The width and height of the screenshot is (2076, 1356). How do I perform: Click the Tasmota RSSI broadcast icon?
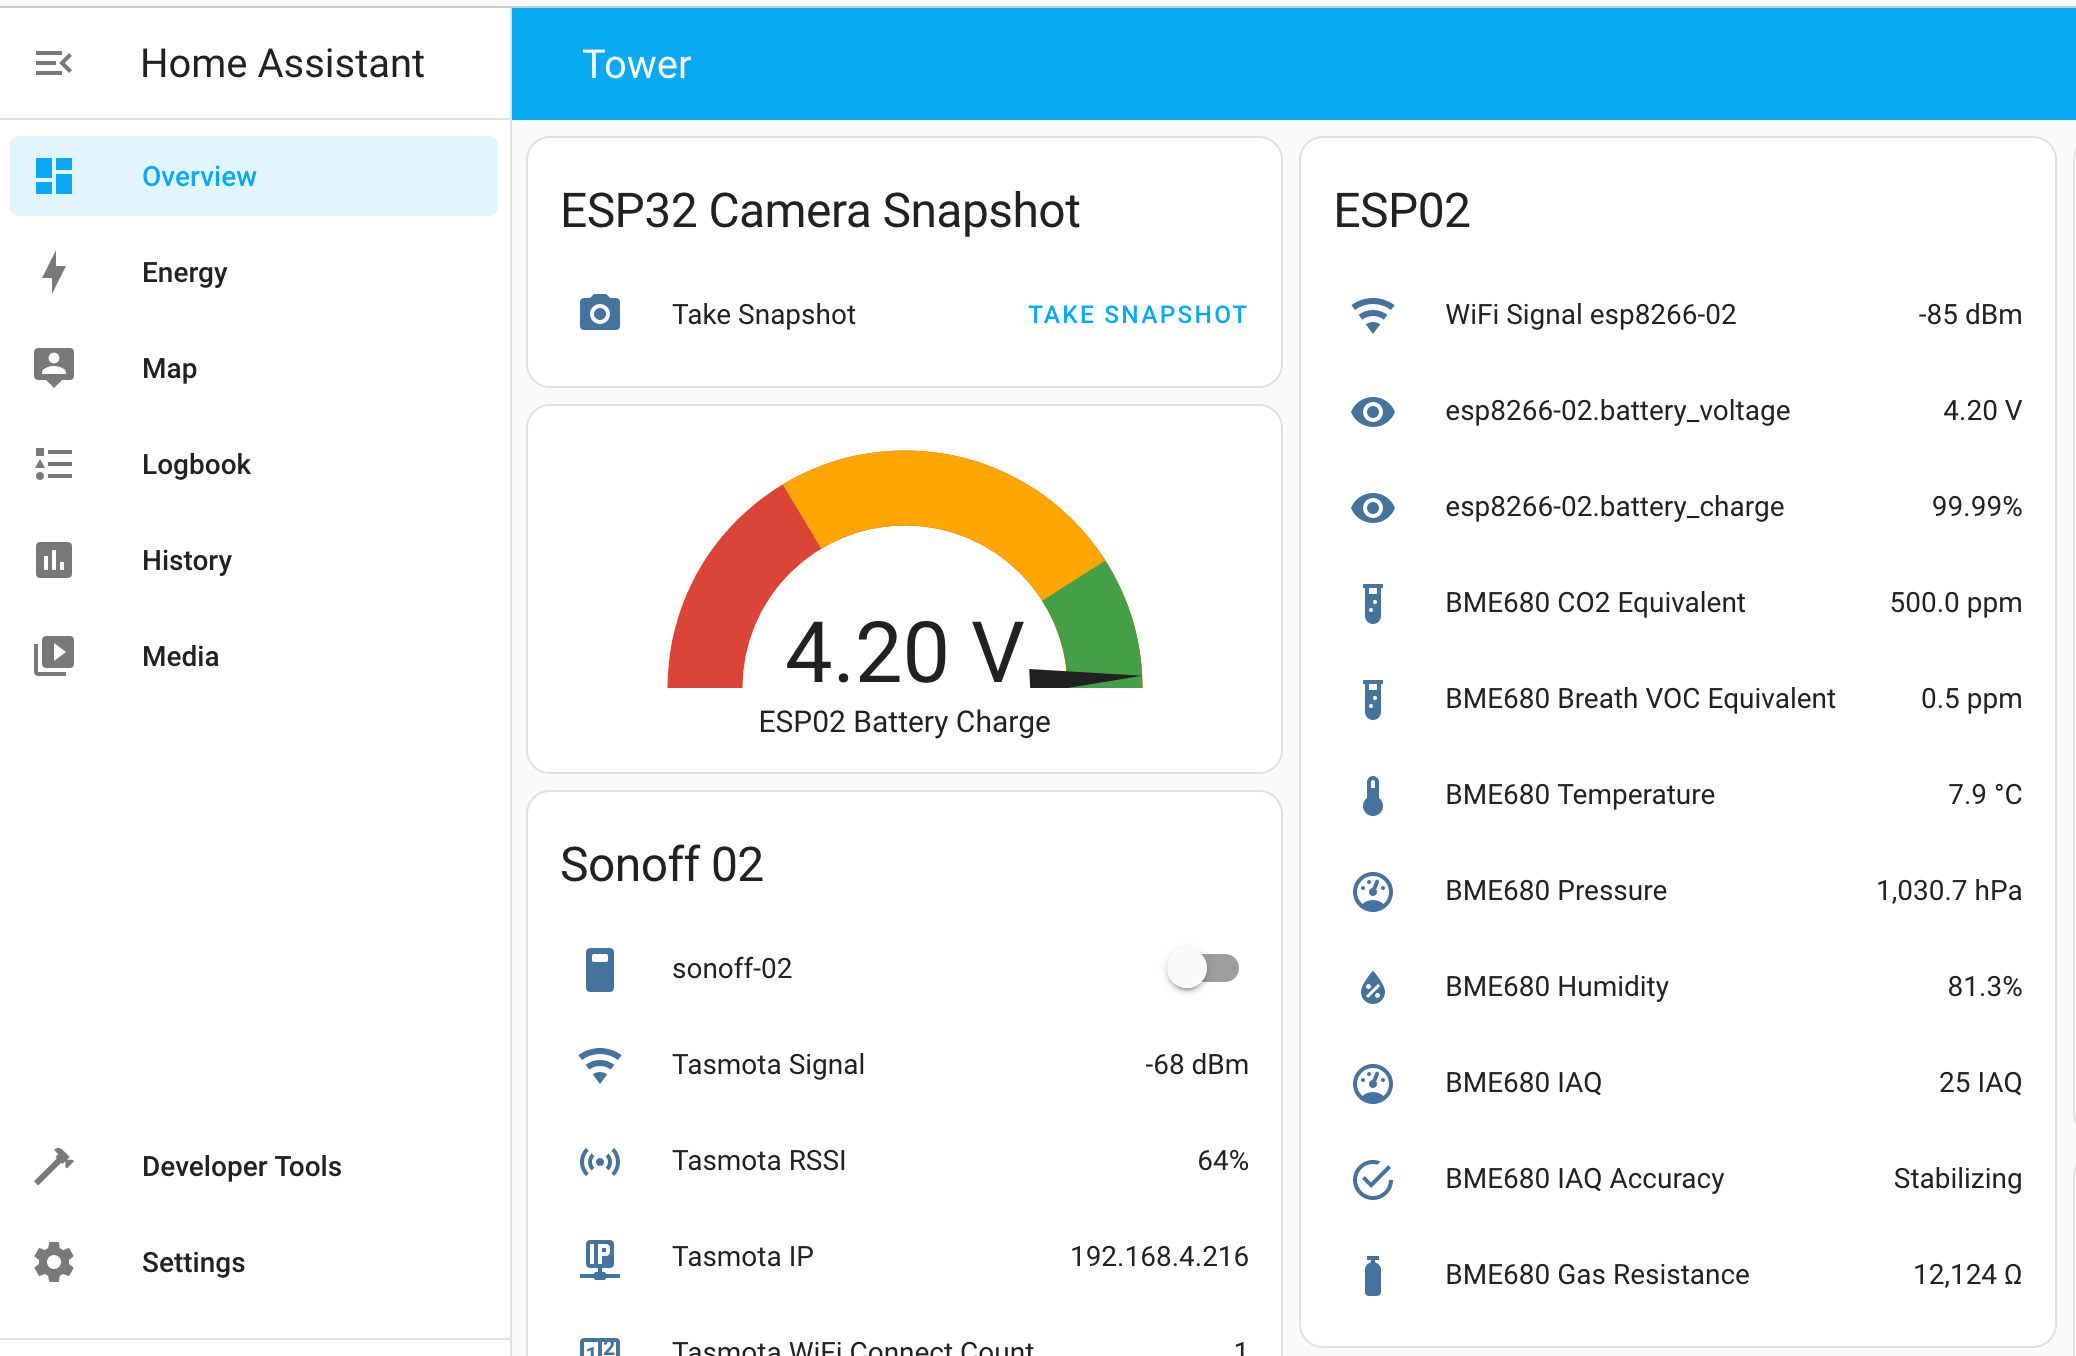600,1161
